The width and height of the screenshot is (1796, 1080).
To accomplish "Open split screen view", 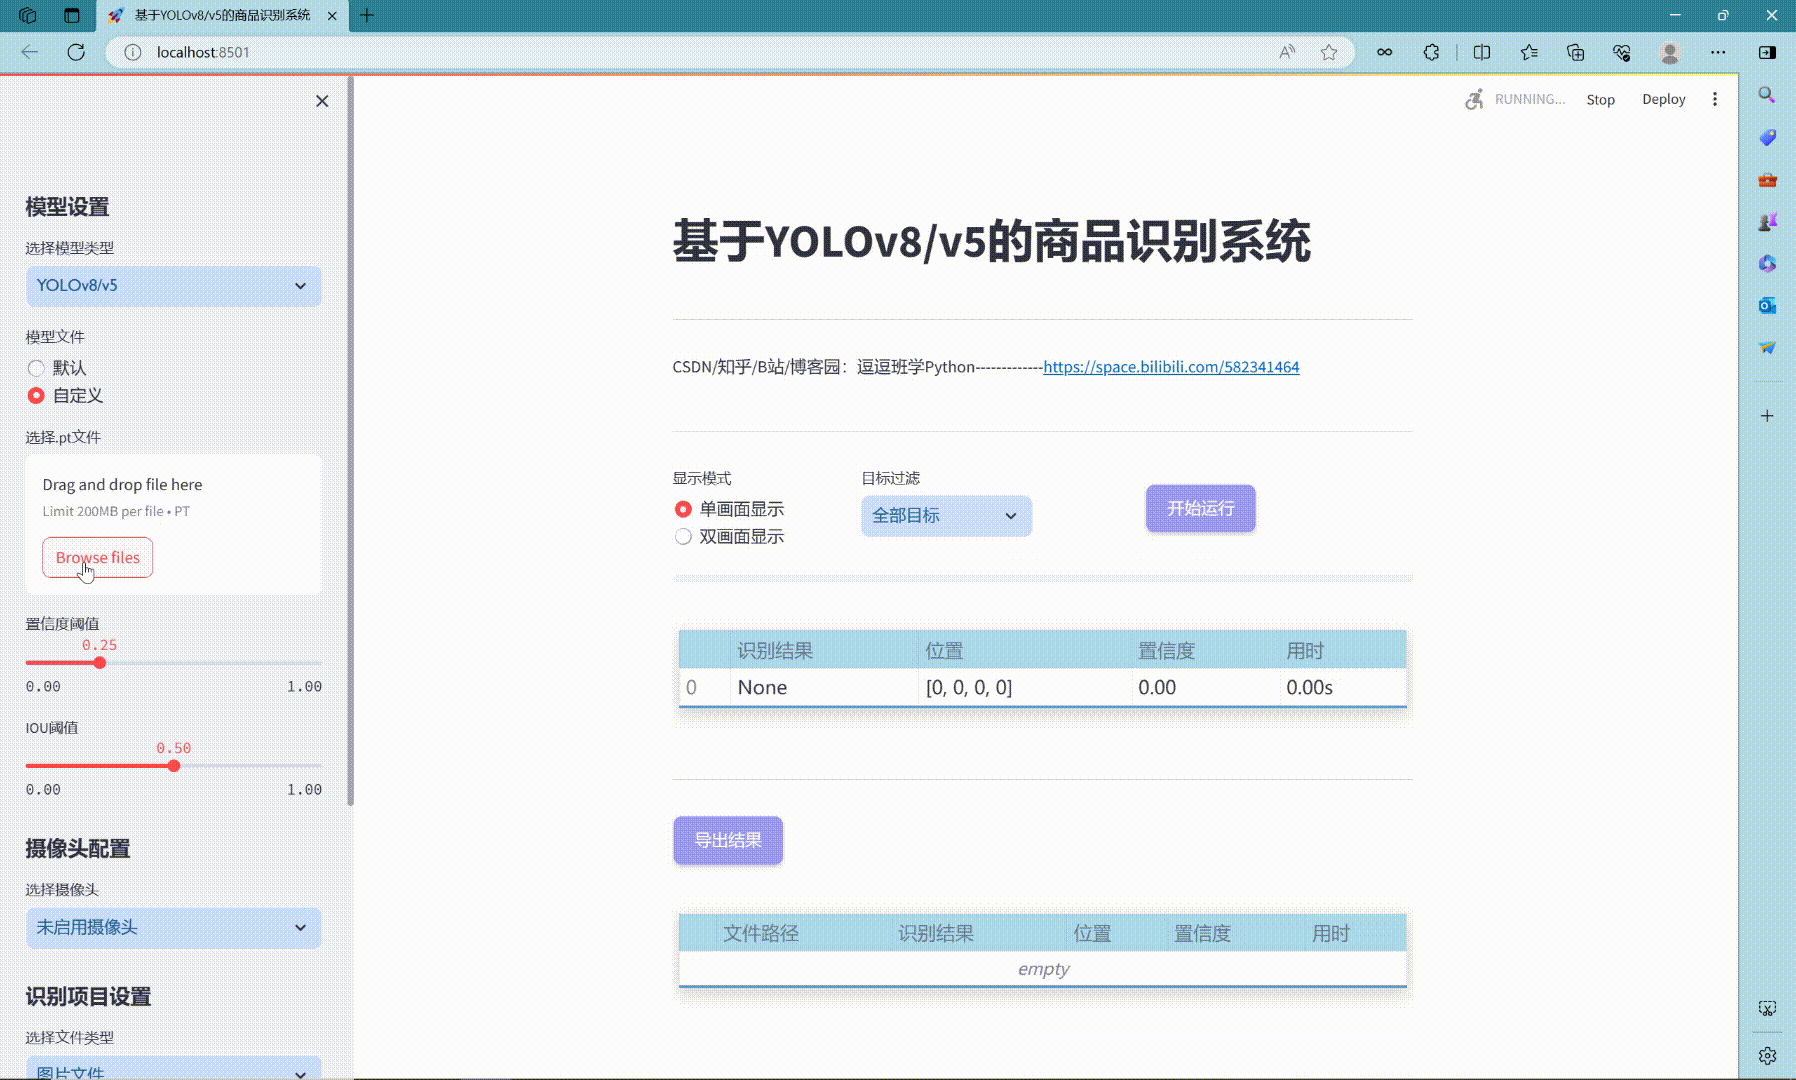I will point(1482,52).
